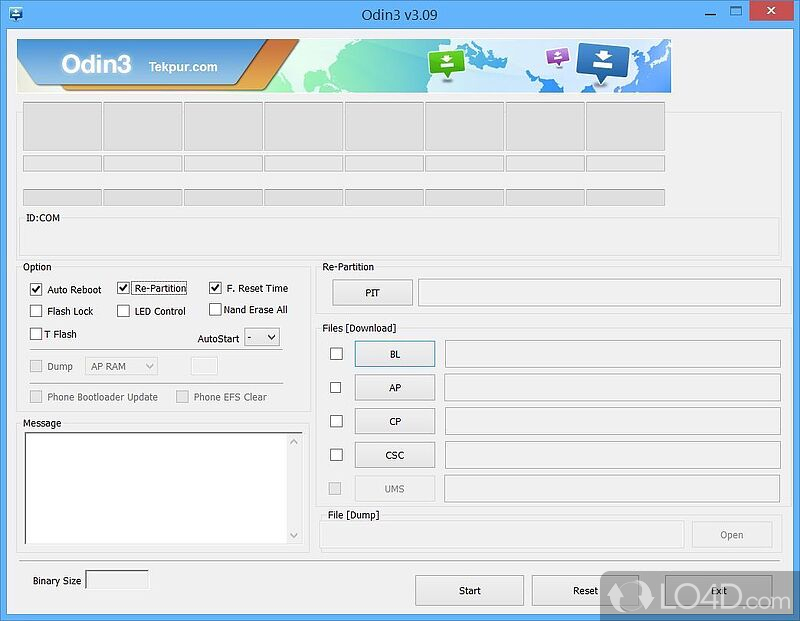800x621 pixels.
Task: Click the Reset button
Action: click(x=585, y=590)
